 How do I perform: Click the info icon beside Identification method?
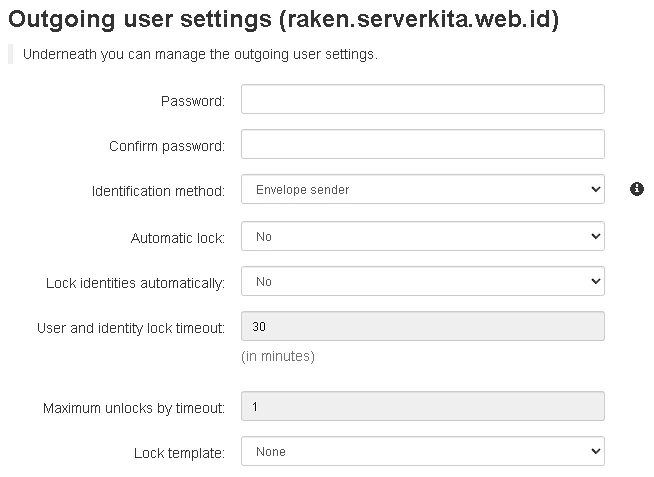637,189
